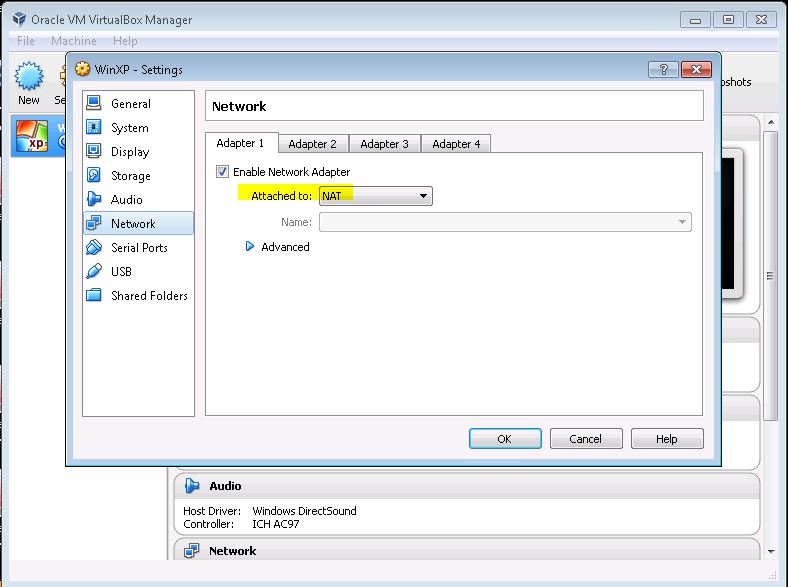Click the question mark help button
The image size is (788, 587).
click(663, 69)
